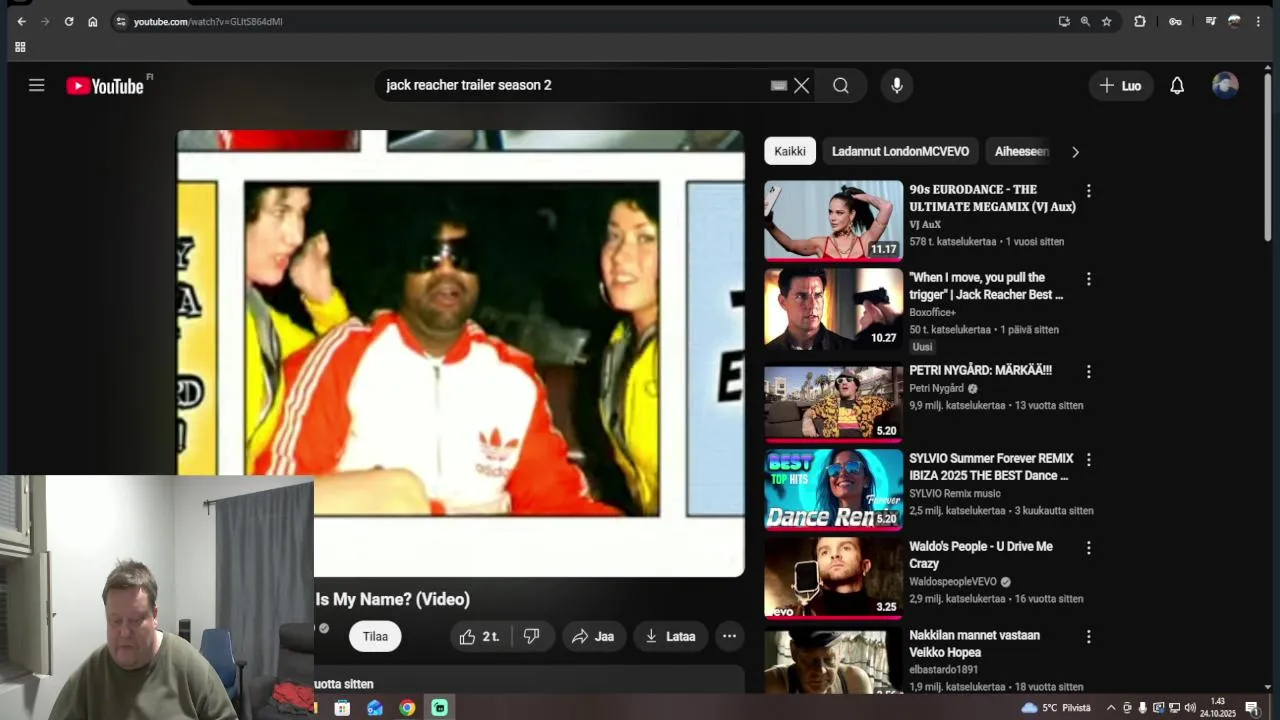Open options for Jack Reacher Best video
Image resolution: width=1280 pixels, height=720 pixels.
click(x=1089, y=279)
